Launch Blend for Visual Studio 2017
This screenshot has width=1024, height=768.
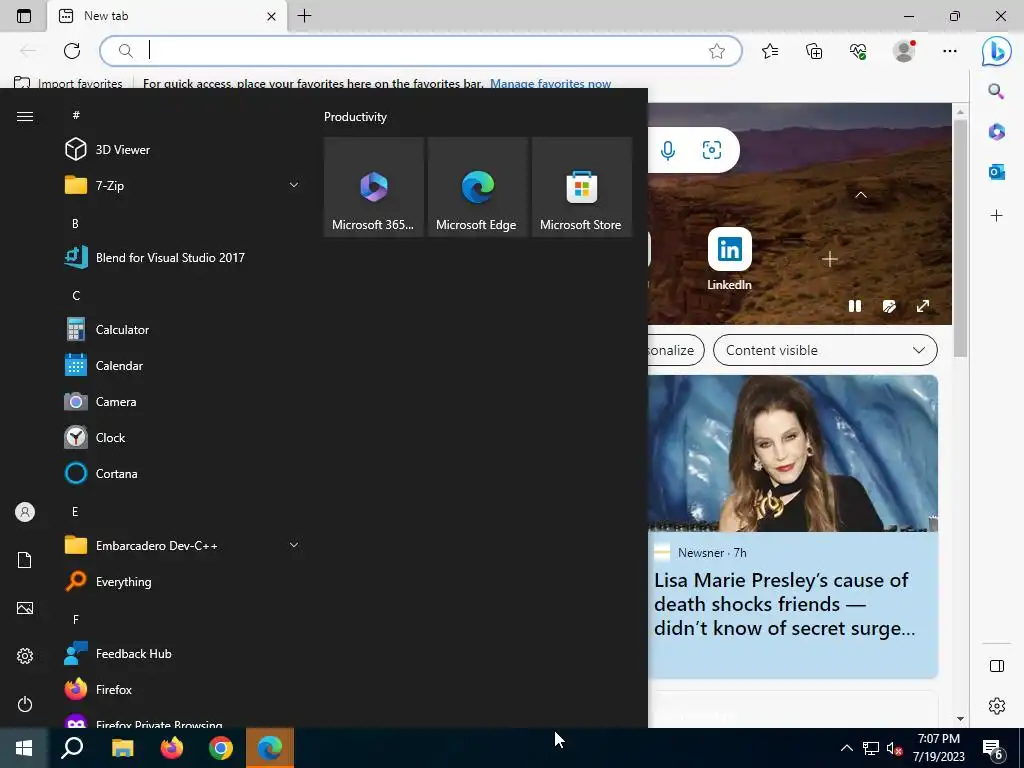182,257
